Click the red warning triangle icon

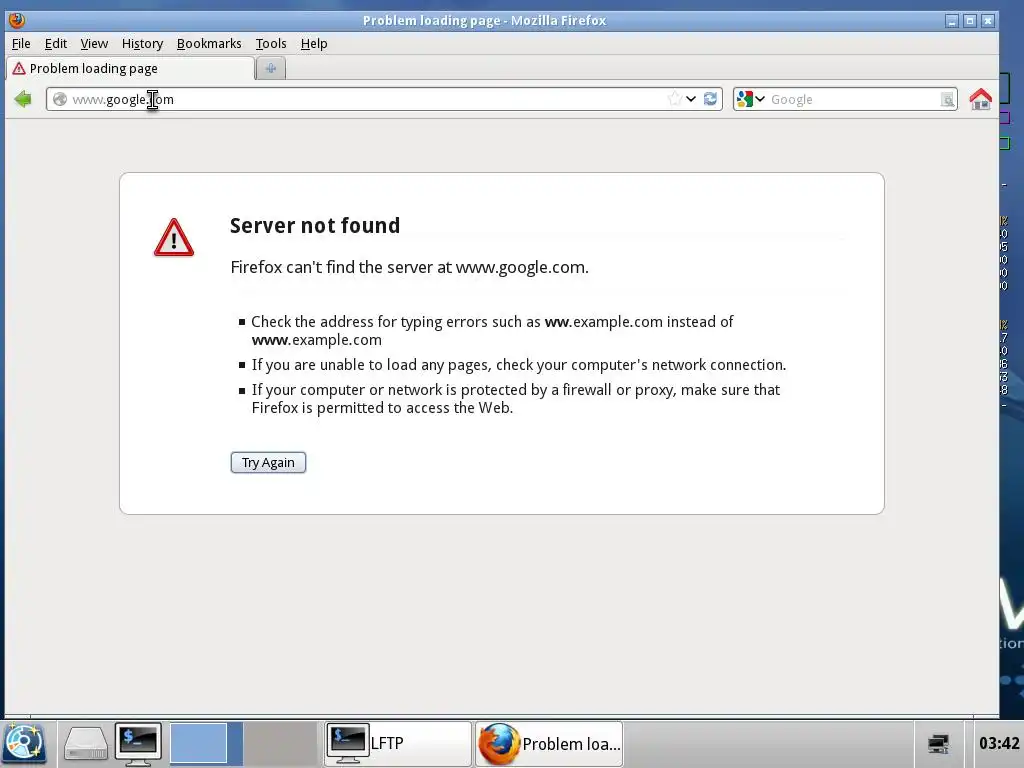174,238
